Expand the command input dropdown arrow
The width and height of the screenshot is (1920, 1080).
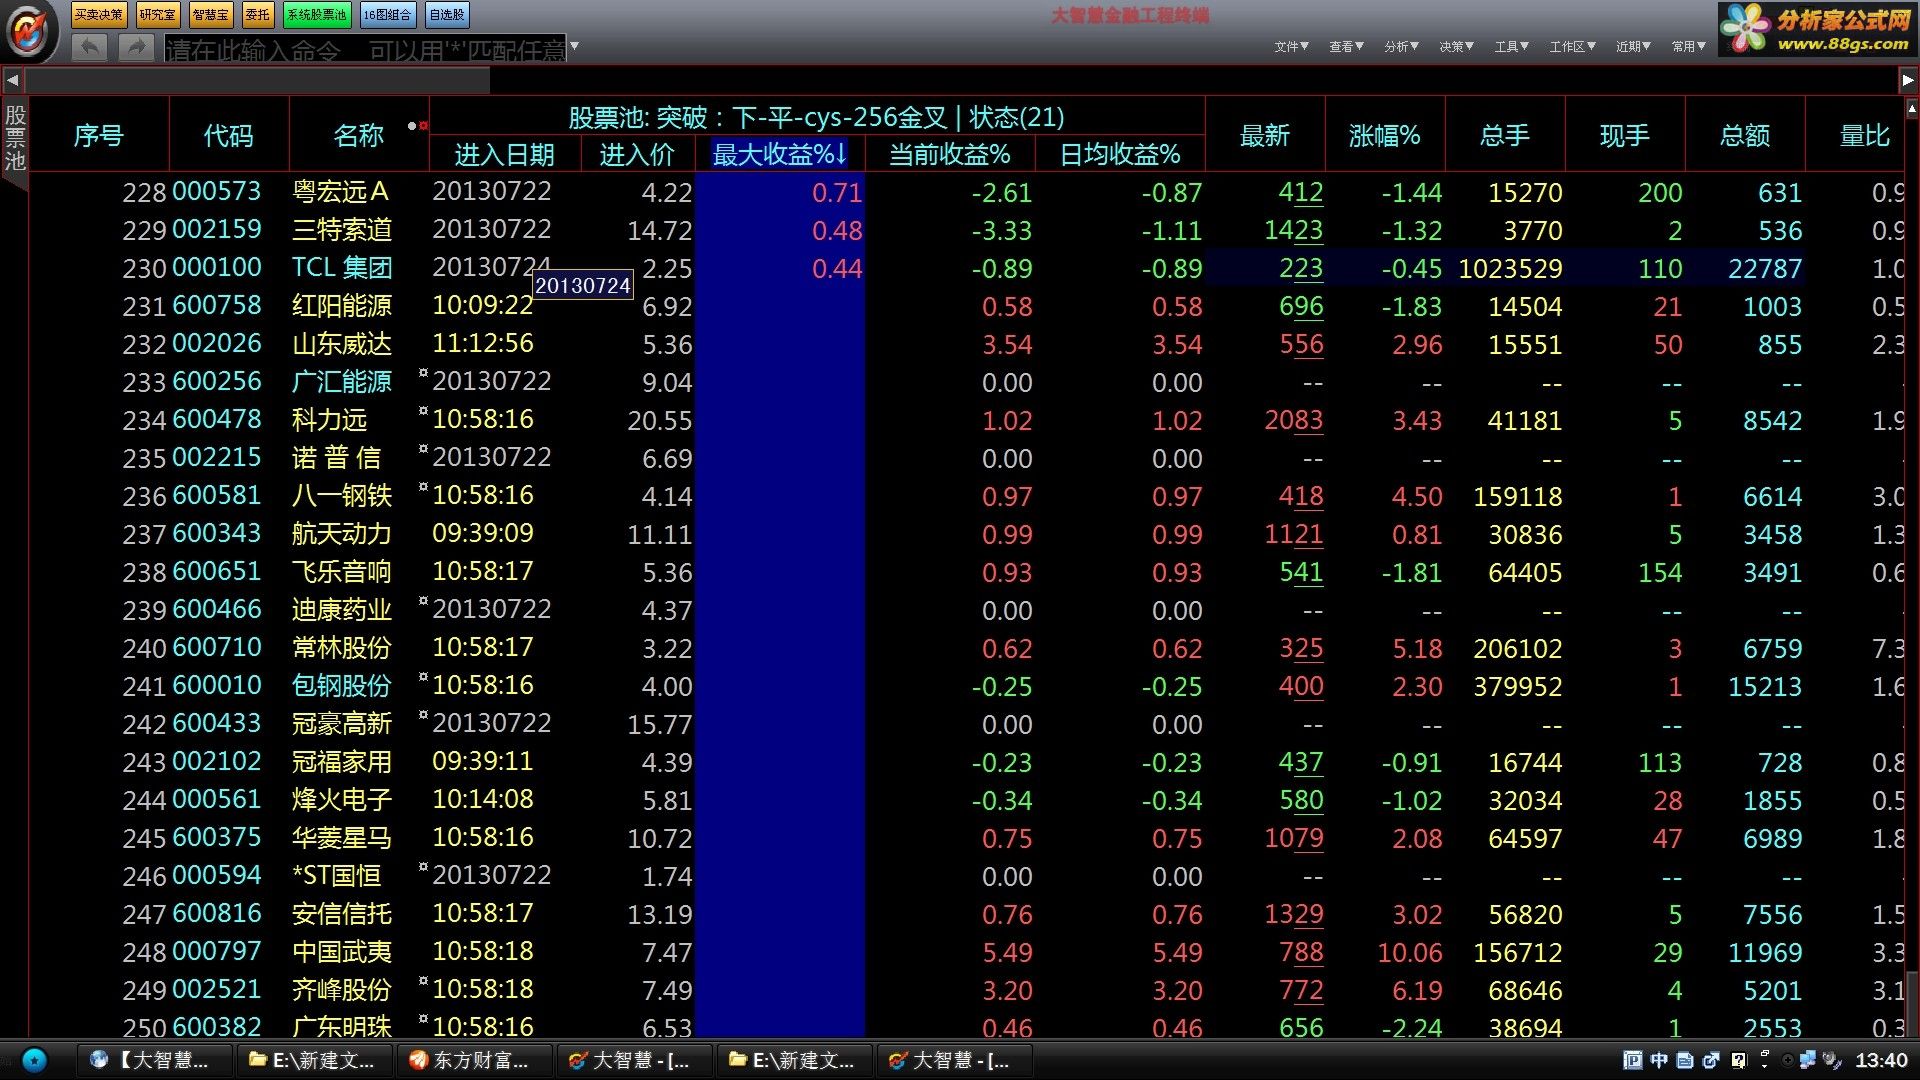point(574,46)
